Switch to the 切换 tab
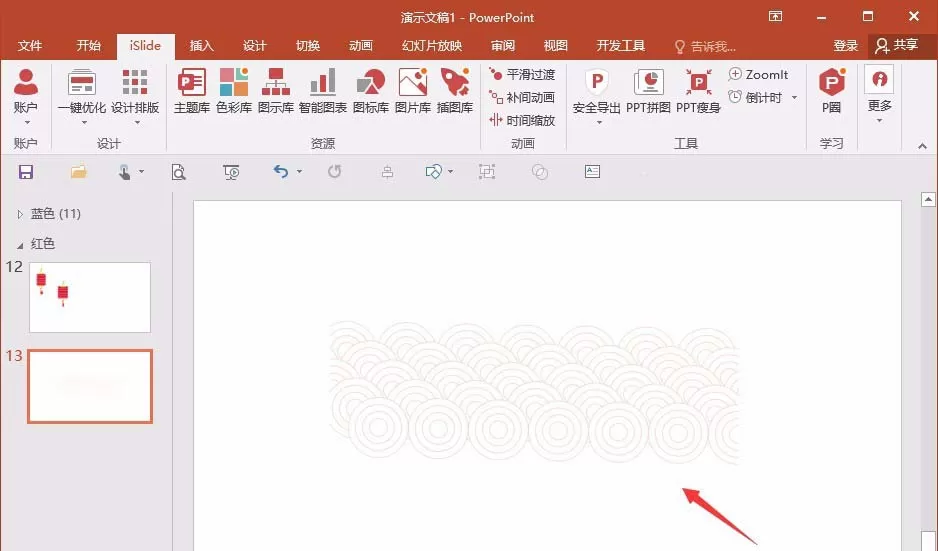The height and width of the screenshot is (551, 938). [308, 45]
